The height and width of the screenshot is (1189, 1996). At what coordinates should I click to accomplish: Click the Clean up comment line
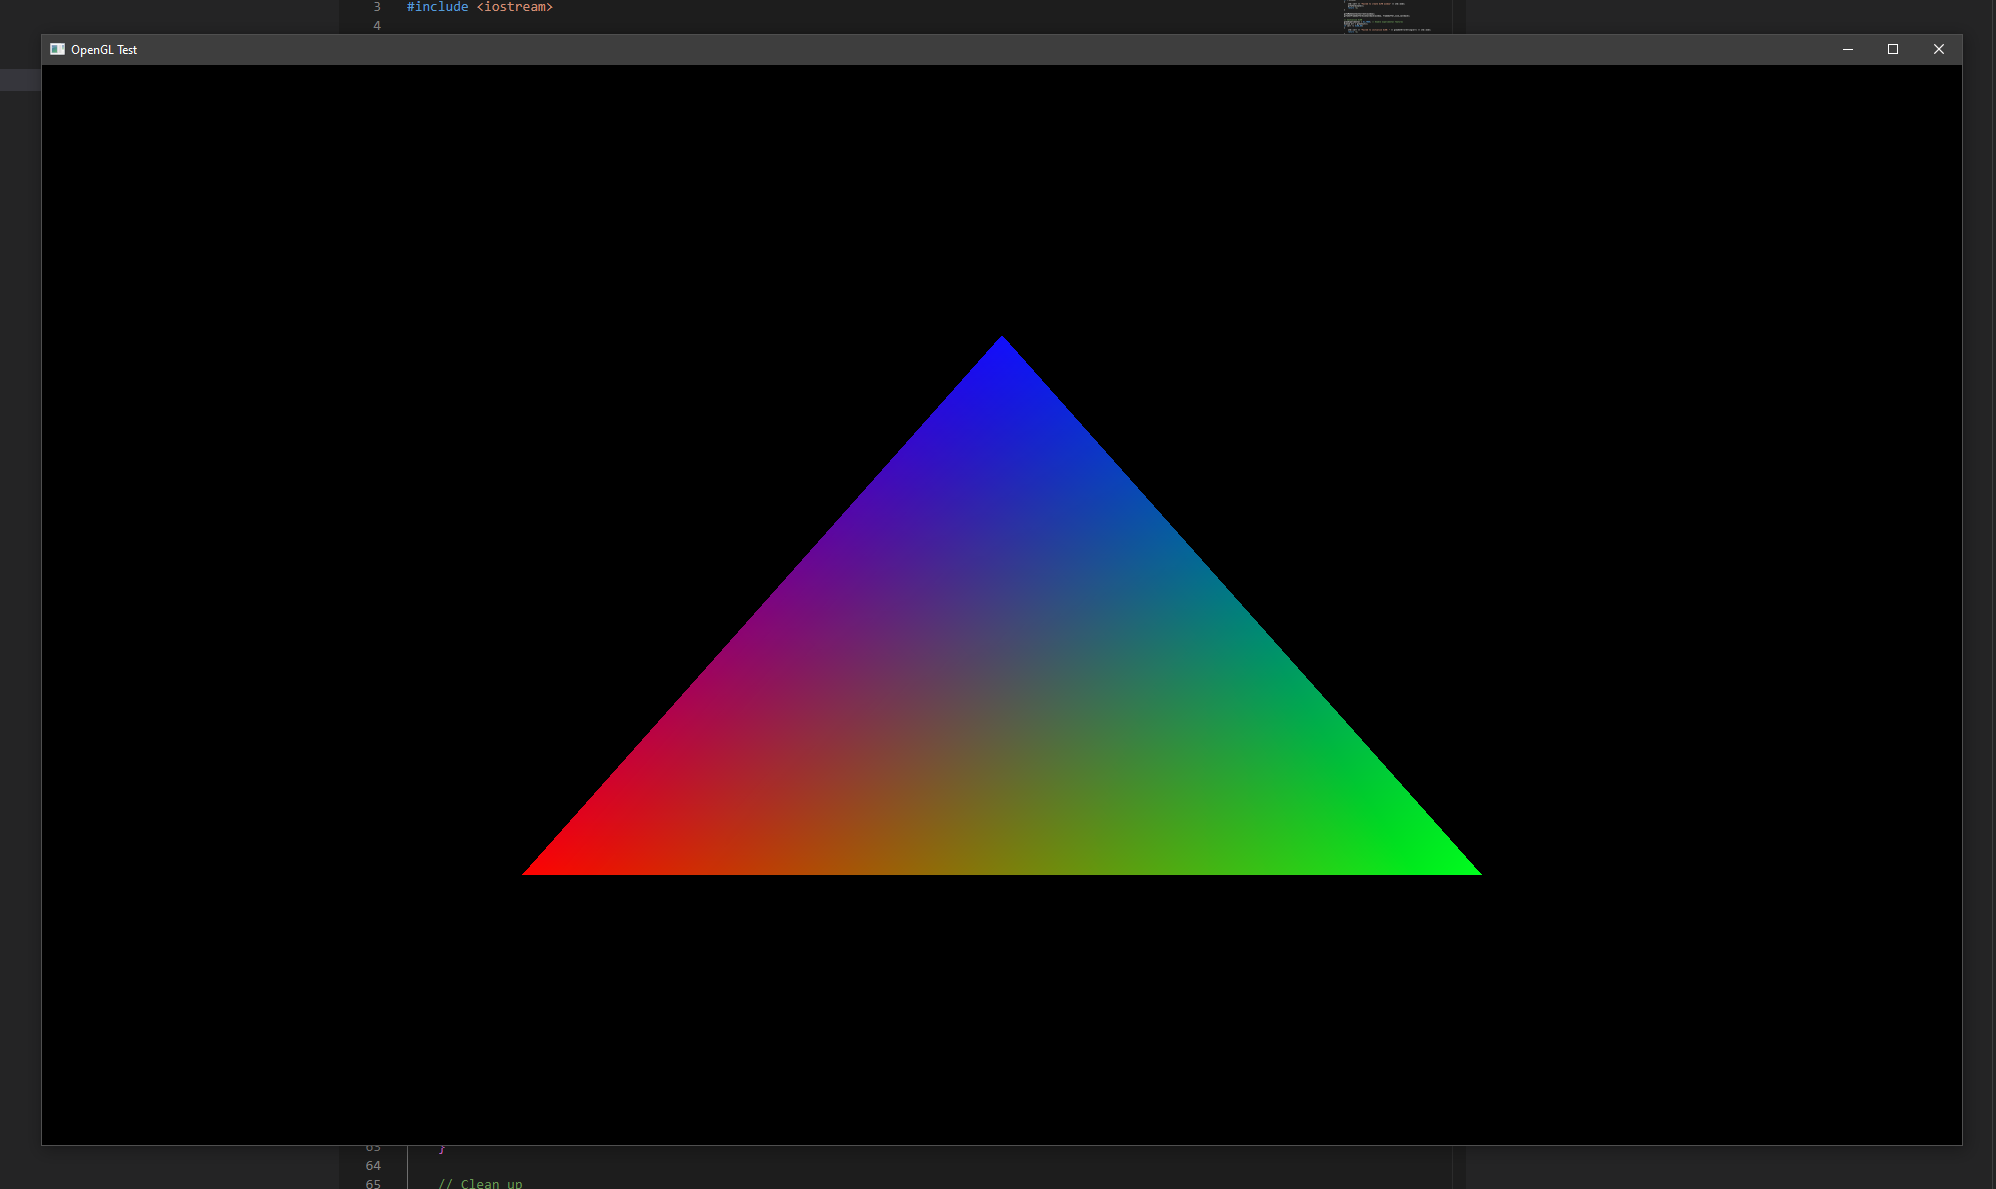tap(480, 1183)
